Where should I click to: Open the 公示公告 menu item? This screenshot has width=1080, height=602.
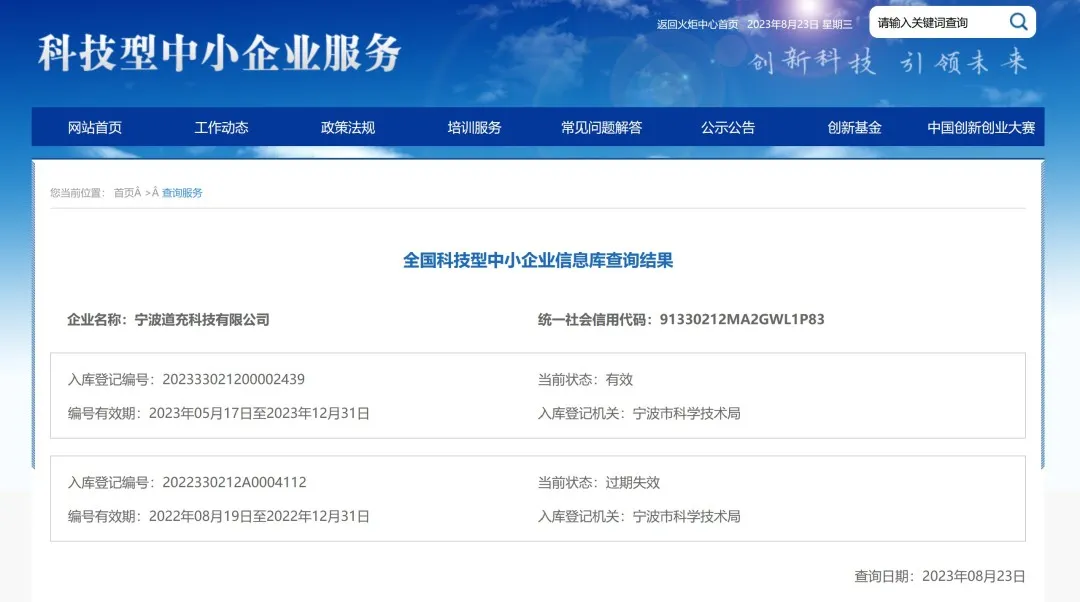[x=728, y=127]
